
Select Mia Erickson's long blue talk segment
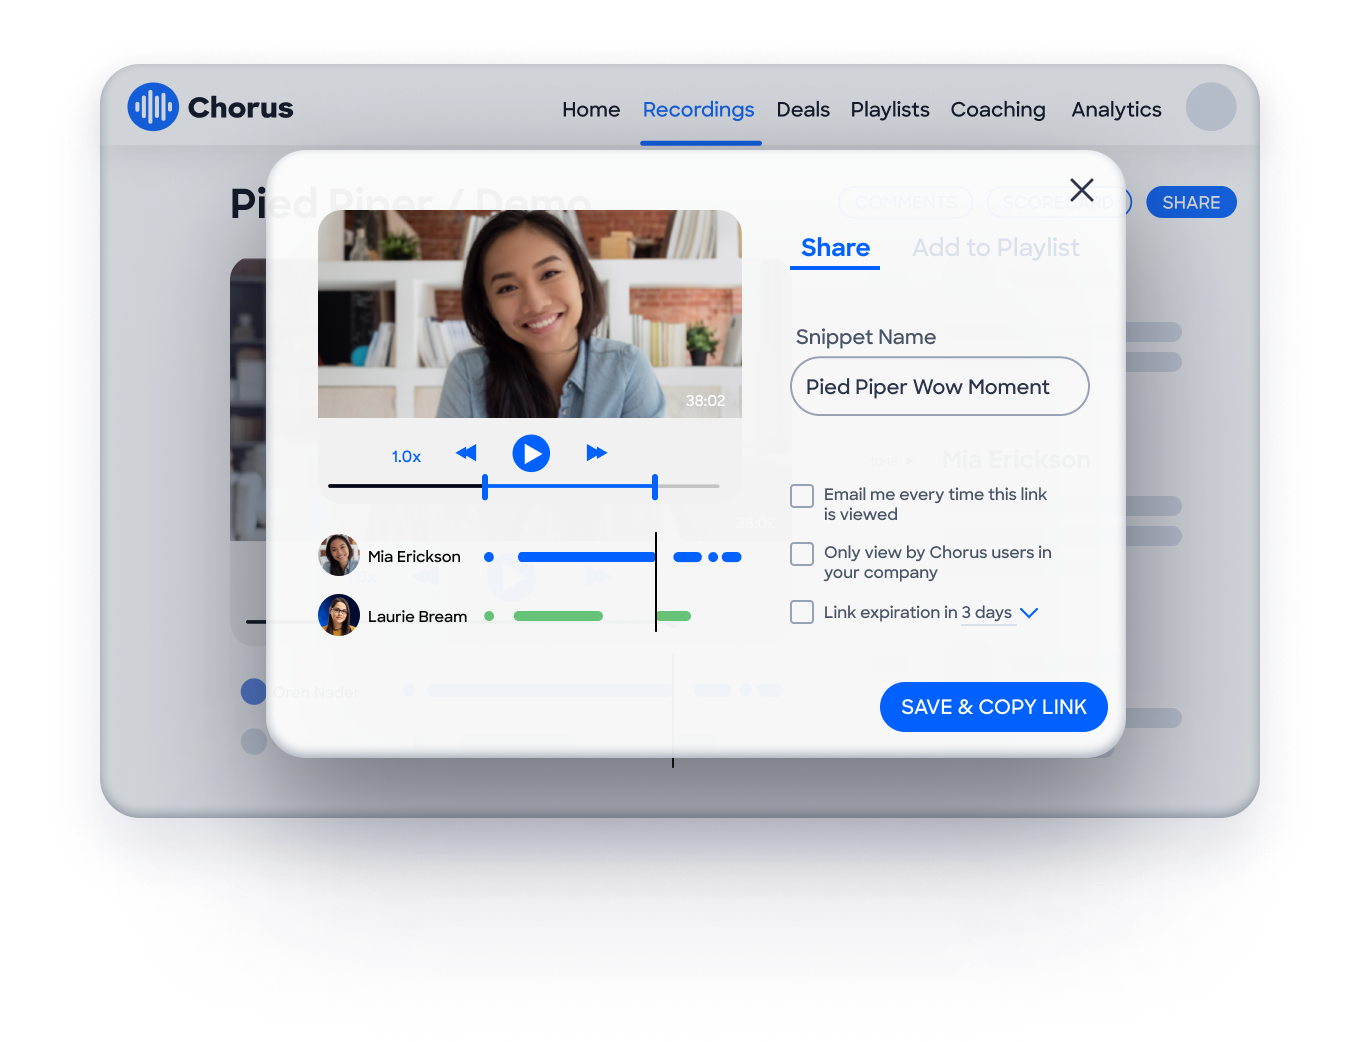click(x=587, y=557)
